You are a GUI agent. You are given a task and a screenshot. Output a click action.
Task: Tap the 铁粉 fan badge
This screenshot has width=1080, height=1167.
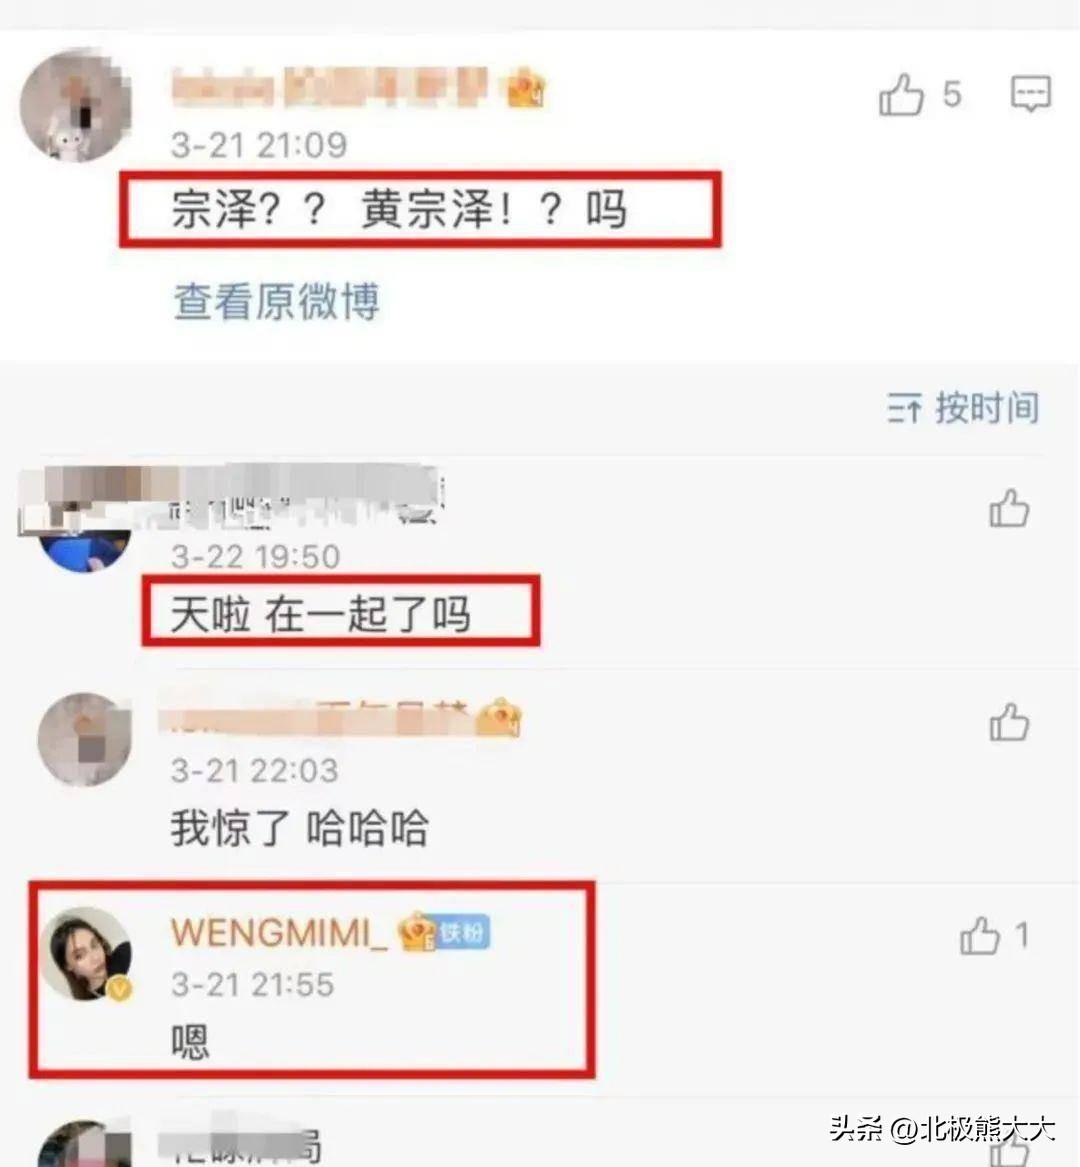(x=463, y=932)
